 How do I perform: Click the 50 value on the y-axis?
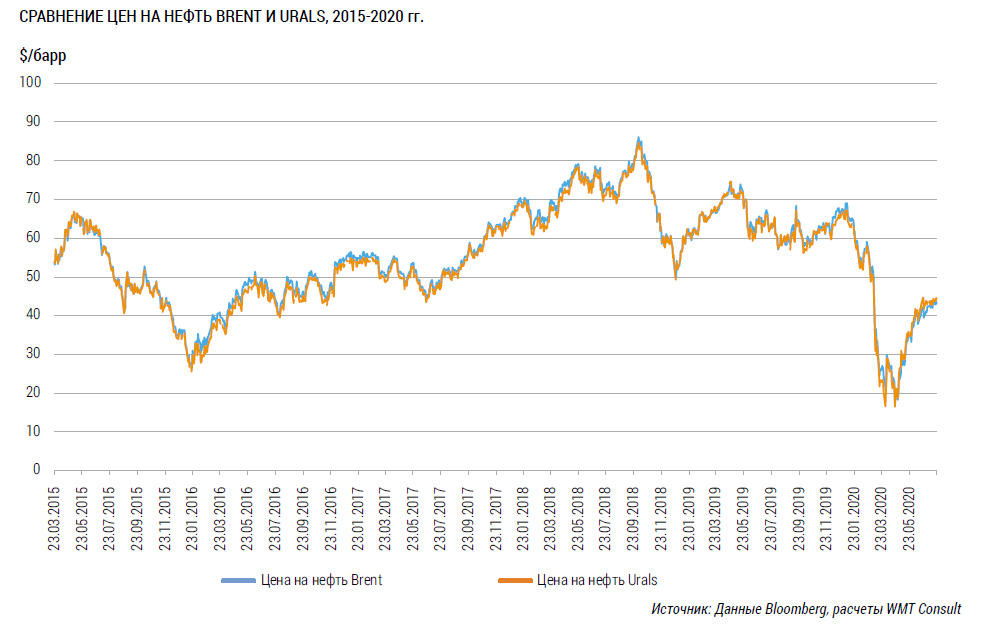32,277
